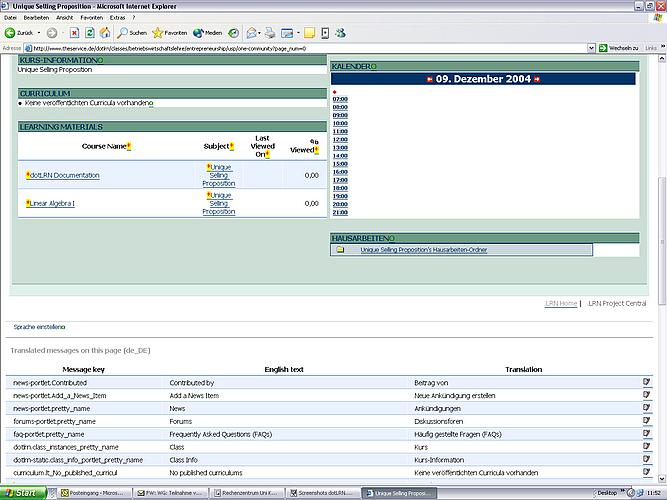Click the Desktop toolbar label on taskbar
The height and width of the screenshot is (500, 667).
pyautogui.click(x=607, y=492)
